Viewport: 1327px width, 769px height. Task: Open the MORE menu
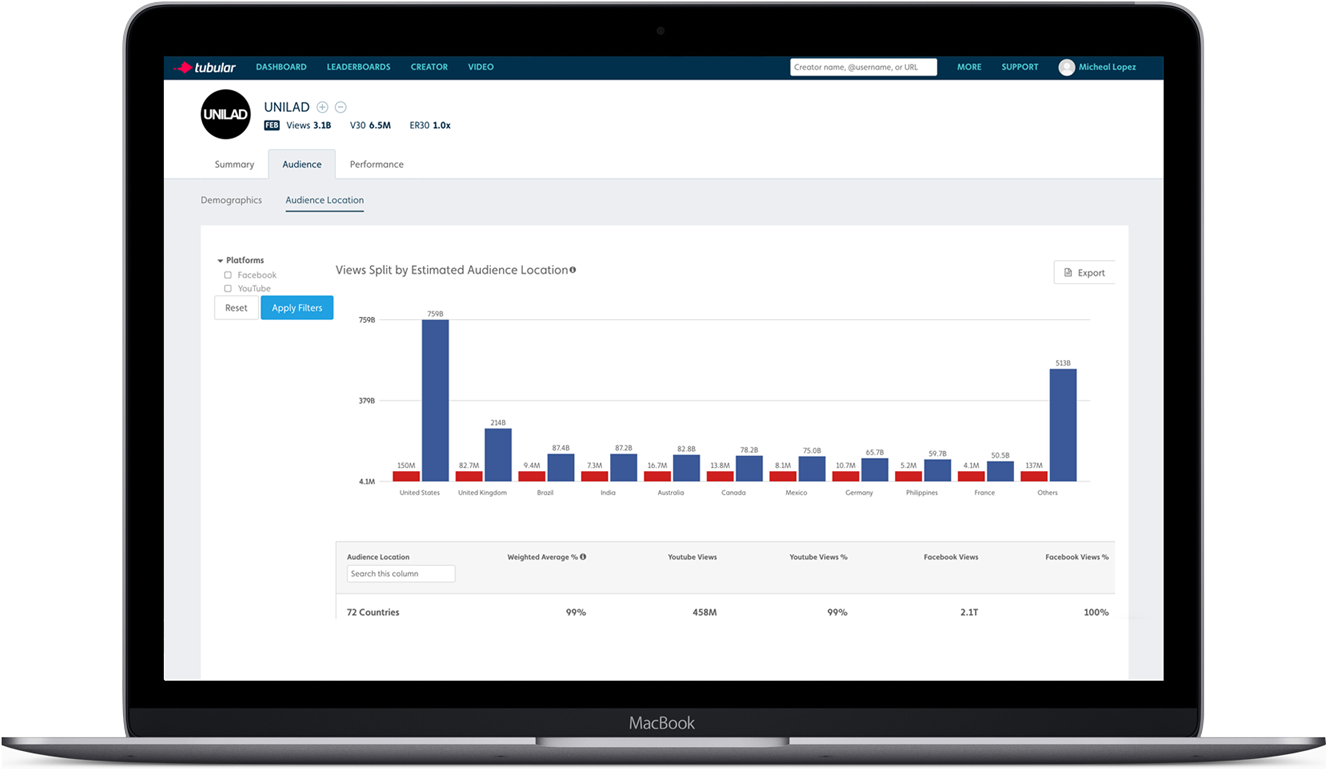click(x=969, y=67)
